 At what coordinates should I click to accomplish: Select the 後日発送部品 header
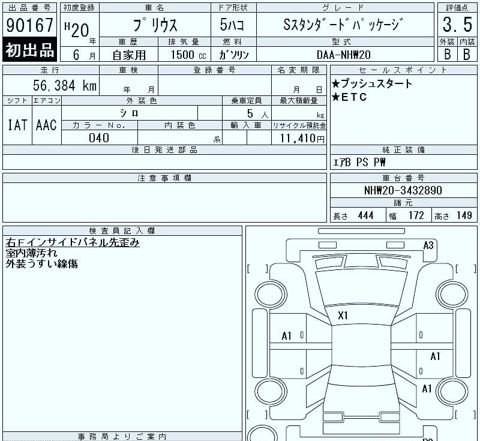point(165,150)
